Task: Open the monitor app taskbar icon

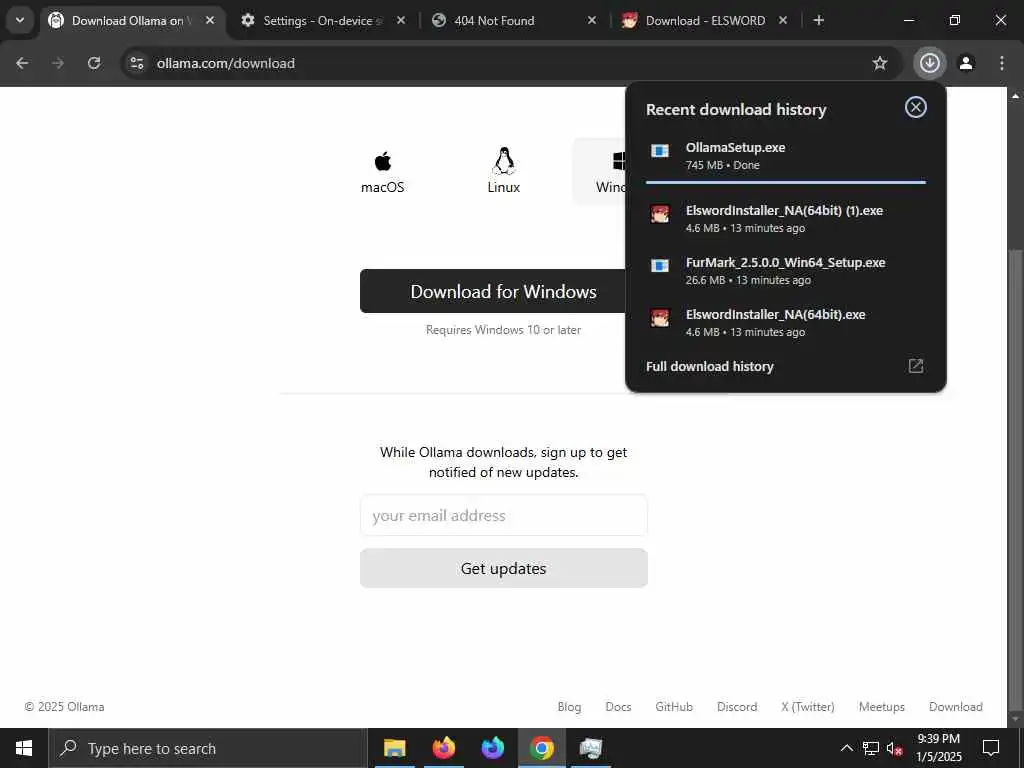Action: pyautogui.click(x=590, y=748)
